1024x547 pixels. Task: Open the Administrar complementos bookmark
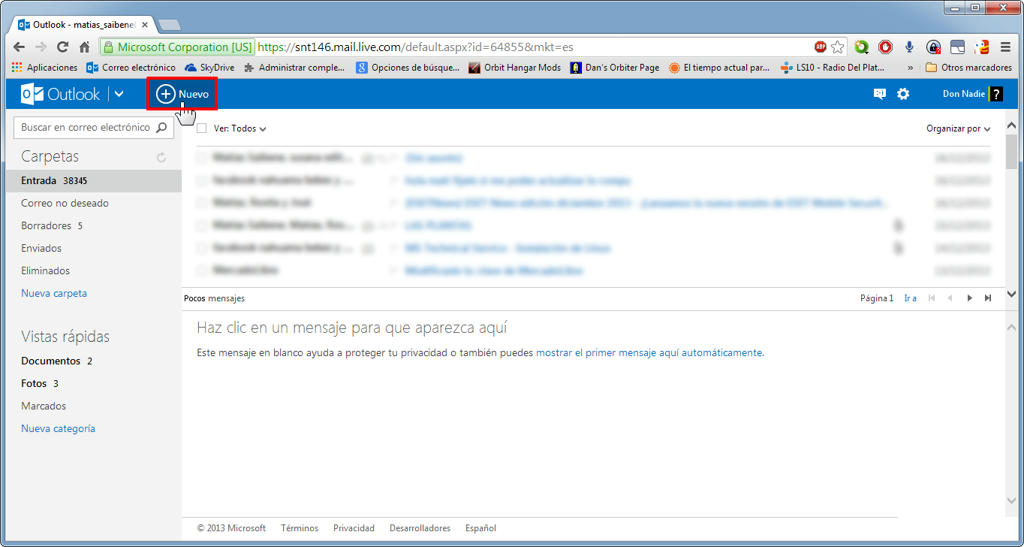coord(295,67)
